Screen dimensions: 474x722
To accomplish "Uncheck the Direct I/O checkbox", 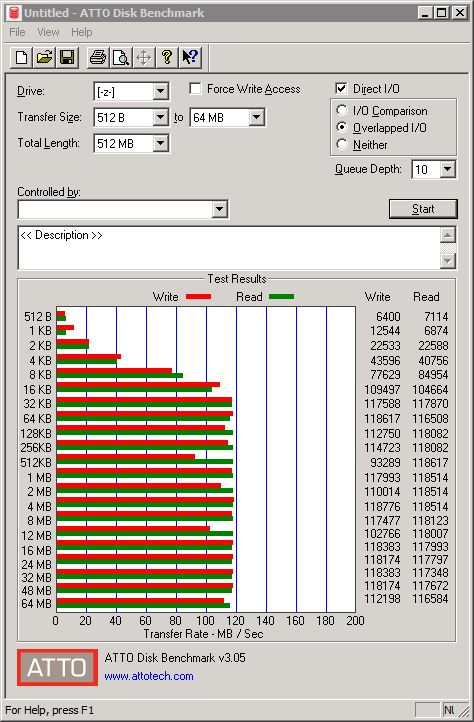I will click(341, 88).
